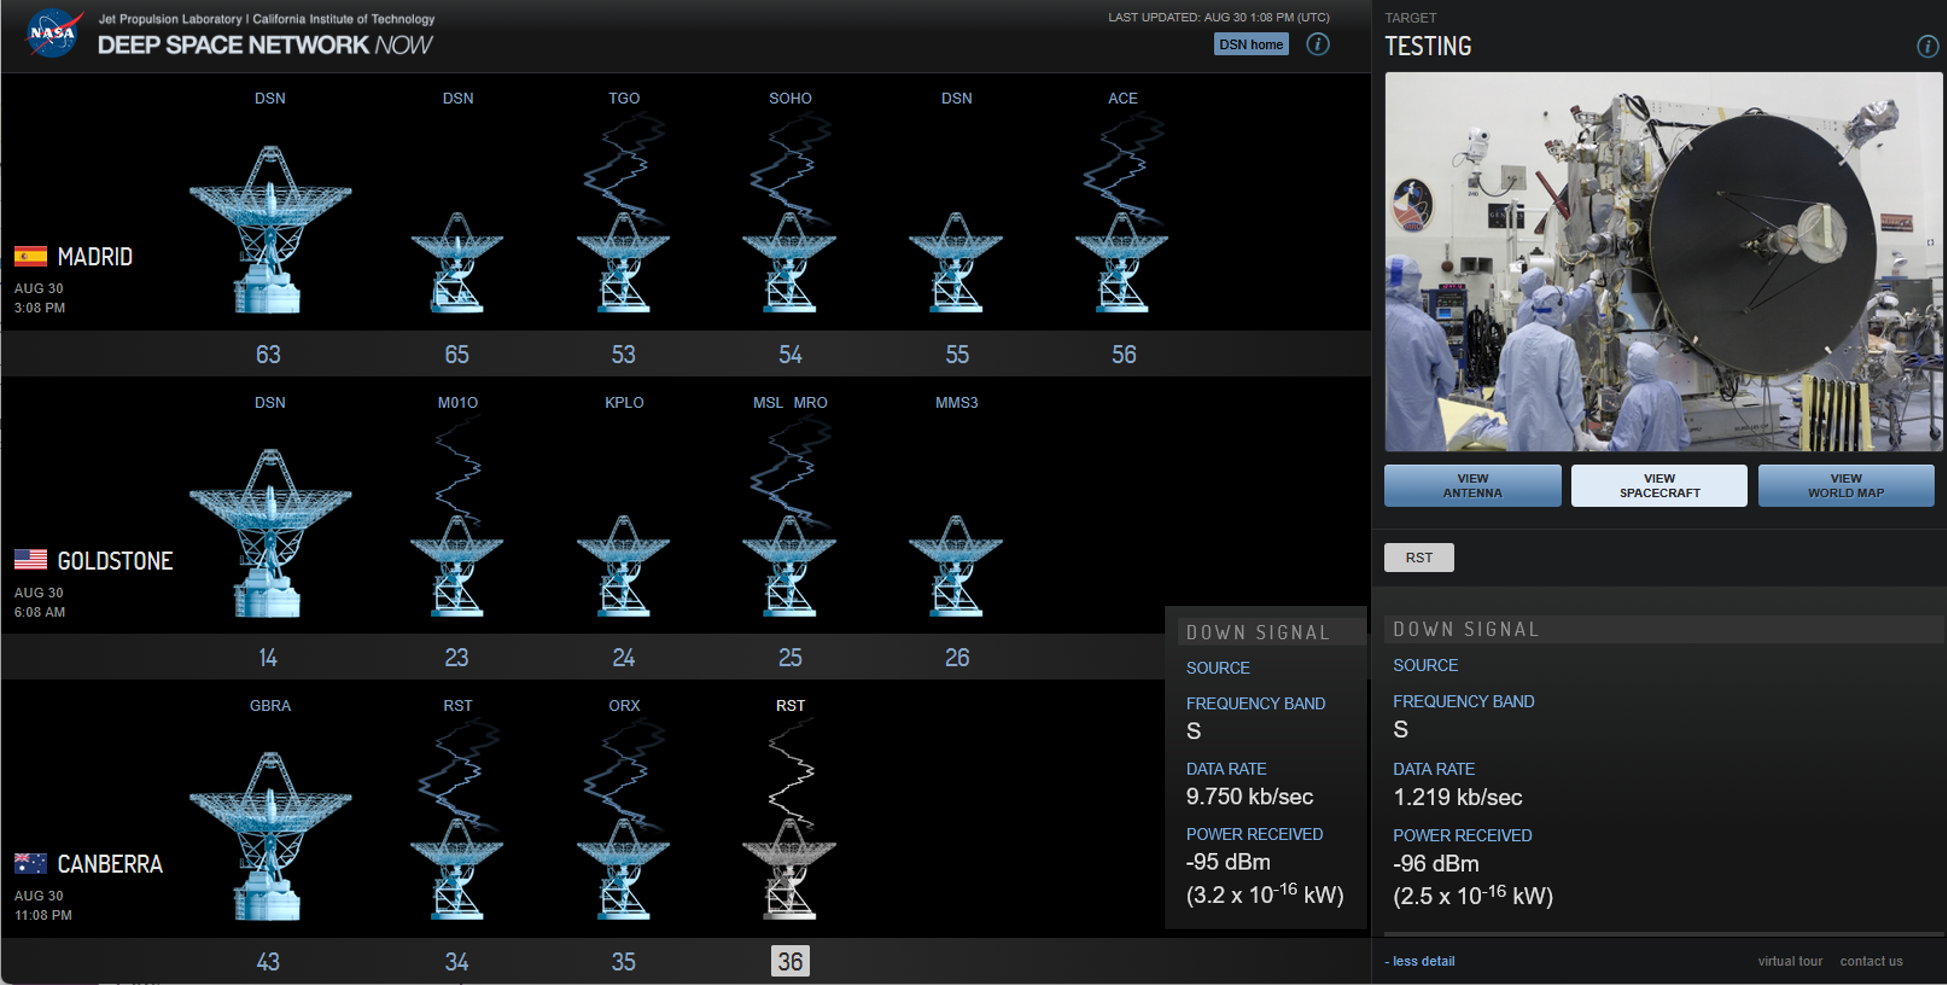1947x985 pixels.
Task: Click antenna number 14 label
Action: point(268,657)
